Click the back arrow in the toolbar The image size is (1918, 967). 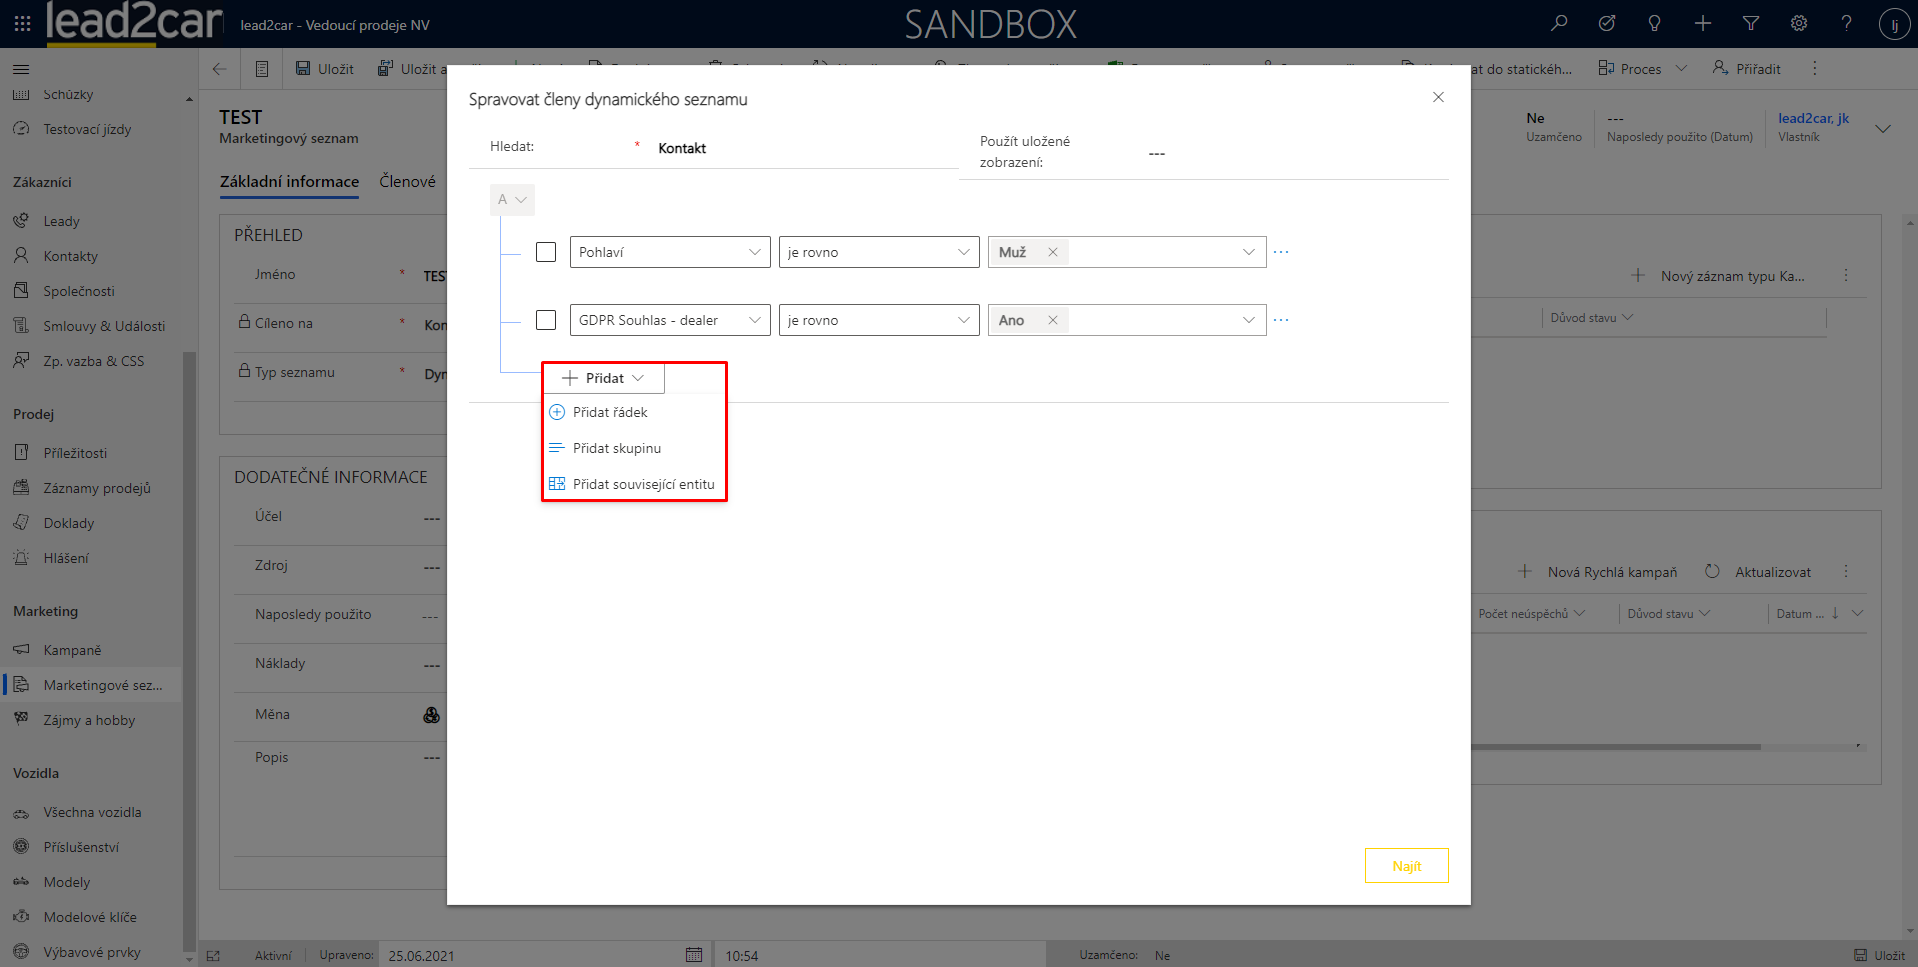(219, 69)
